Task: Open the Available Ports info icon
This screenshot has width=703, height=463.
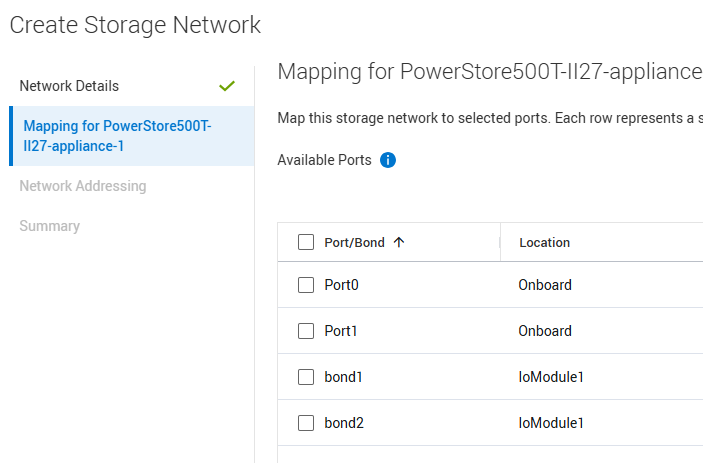Action: pos(388,160)
